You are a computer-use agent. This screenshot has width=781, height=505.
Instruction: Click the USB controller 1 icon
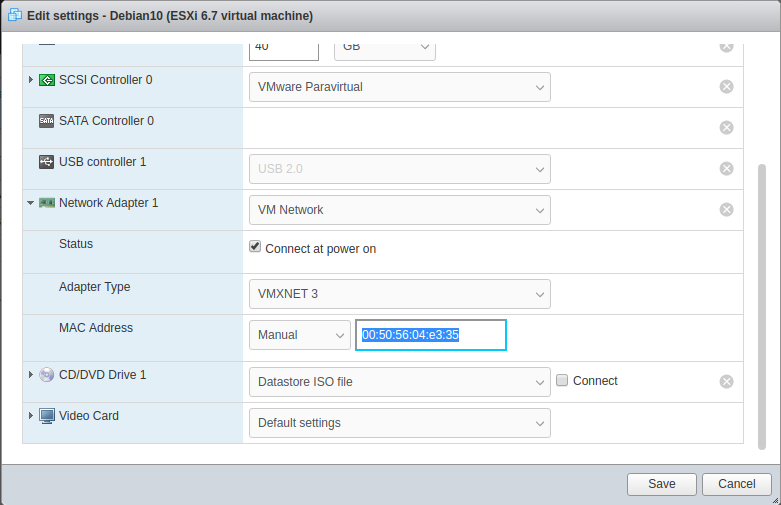pyautogui.click(x=47, y=161)
